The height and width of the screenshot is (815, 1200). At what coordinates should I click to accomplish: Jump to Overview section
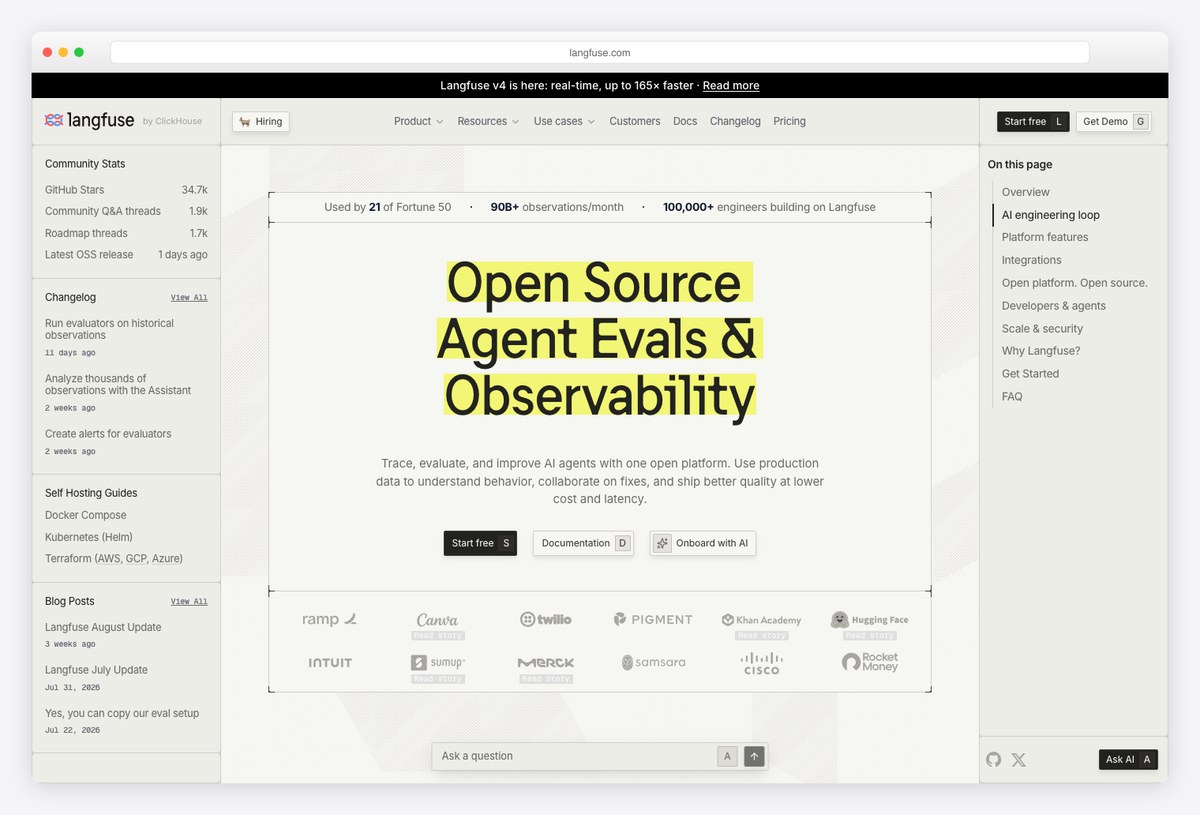coord(1026,192)
